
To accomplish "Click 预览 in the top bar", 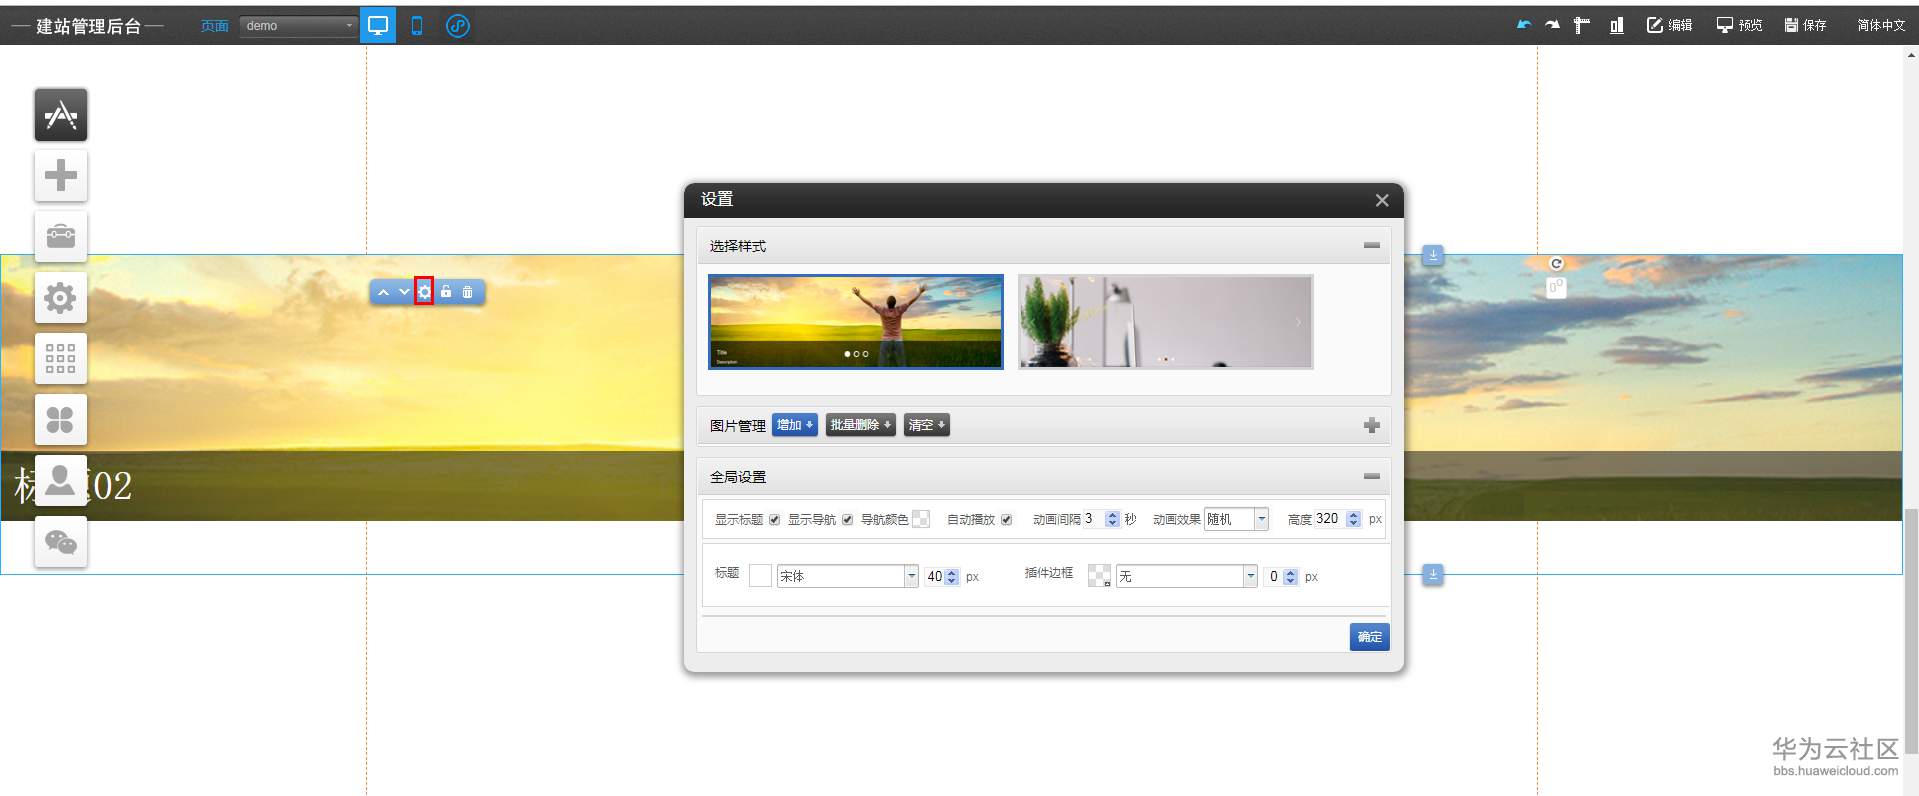I will tap(1739, 25).
